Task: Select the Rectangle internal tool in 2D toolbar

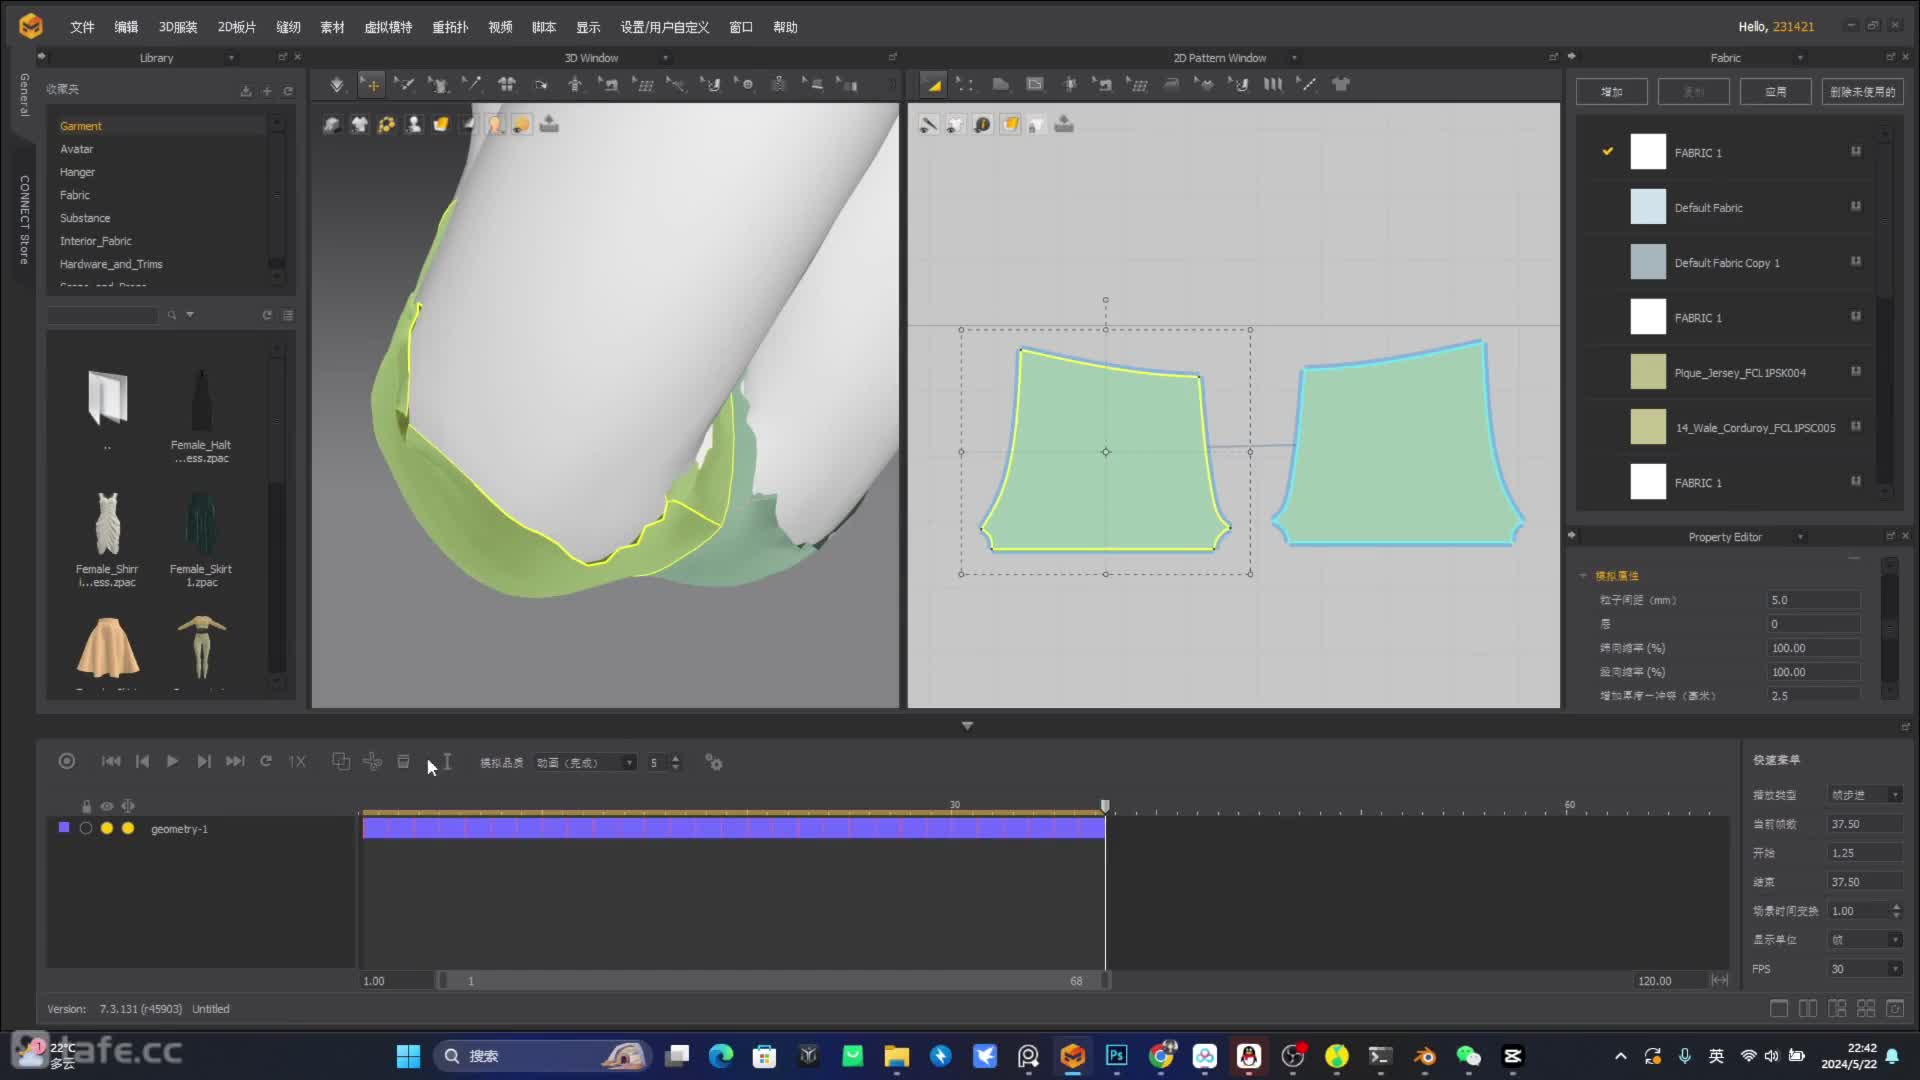Action: point(1035,85)
